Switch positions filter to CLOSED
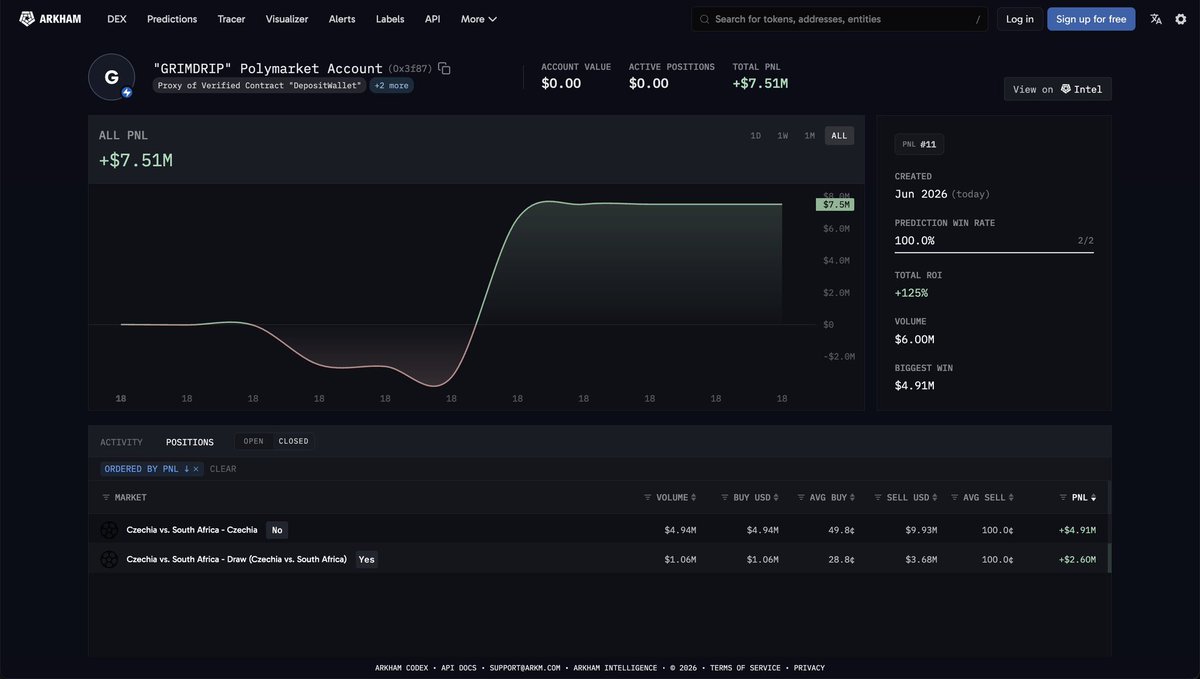The height and width of the screenshot is (679, 1200). click(x=294, y=441)
